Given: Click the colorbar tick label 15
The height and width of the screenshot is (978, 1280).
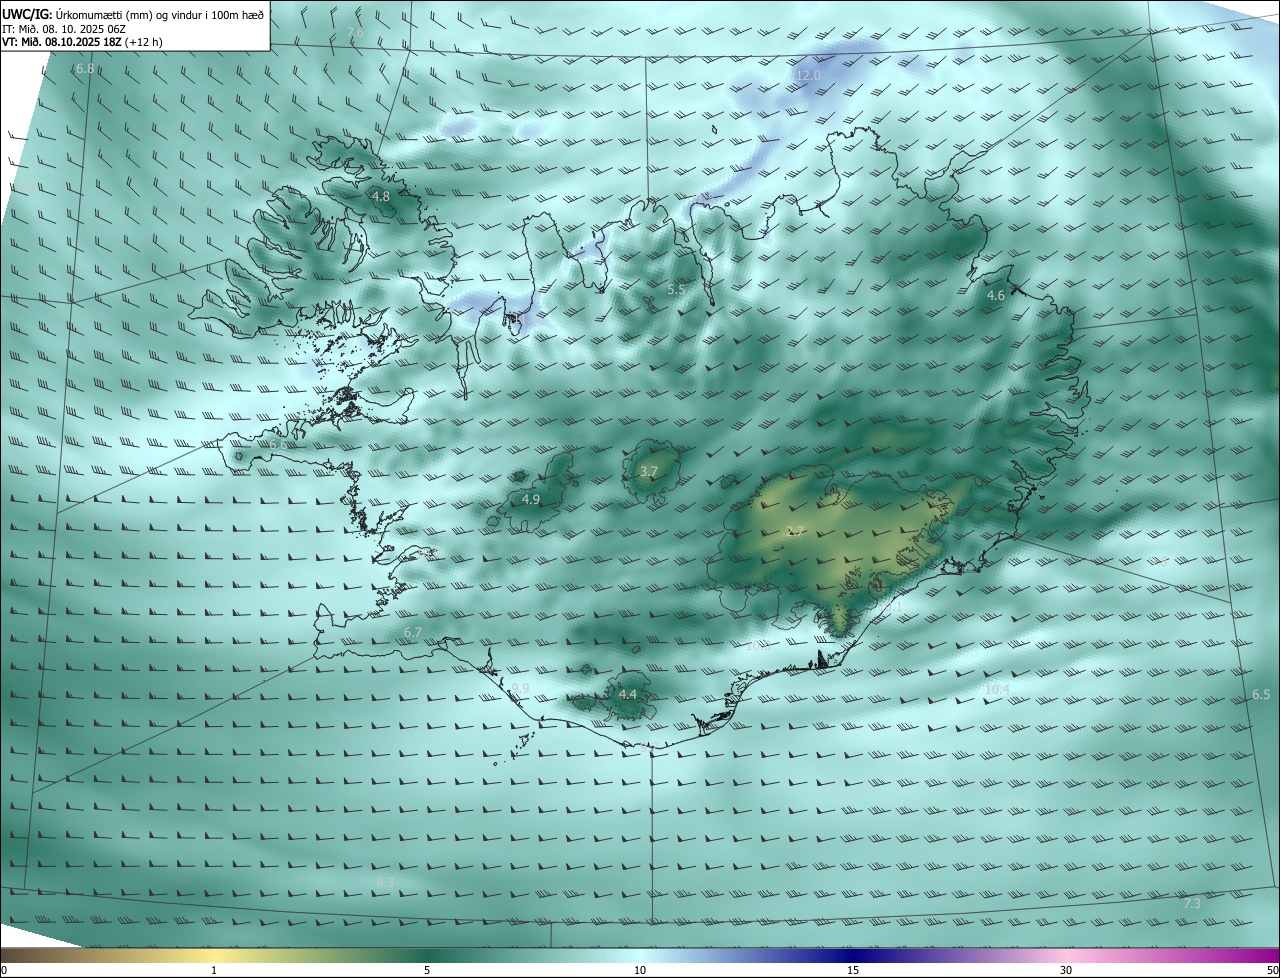Looking at the screenshot, I should pos(853,970).
